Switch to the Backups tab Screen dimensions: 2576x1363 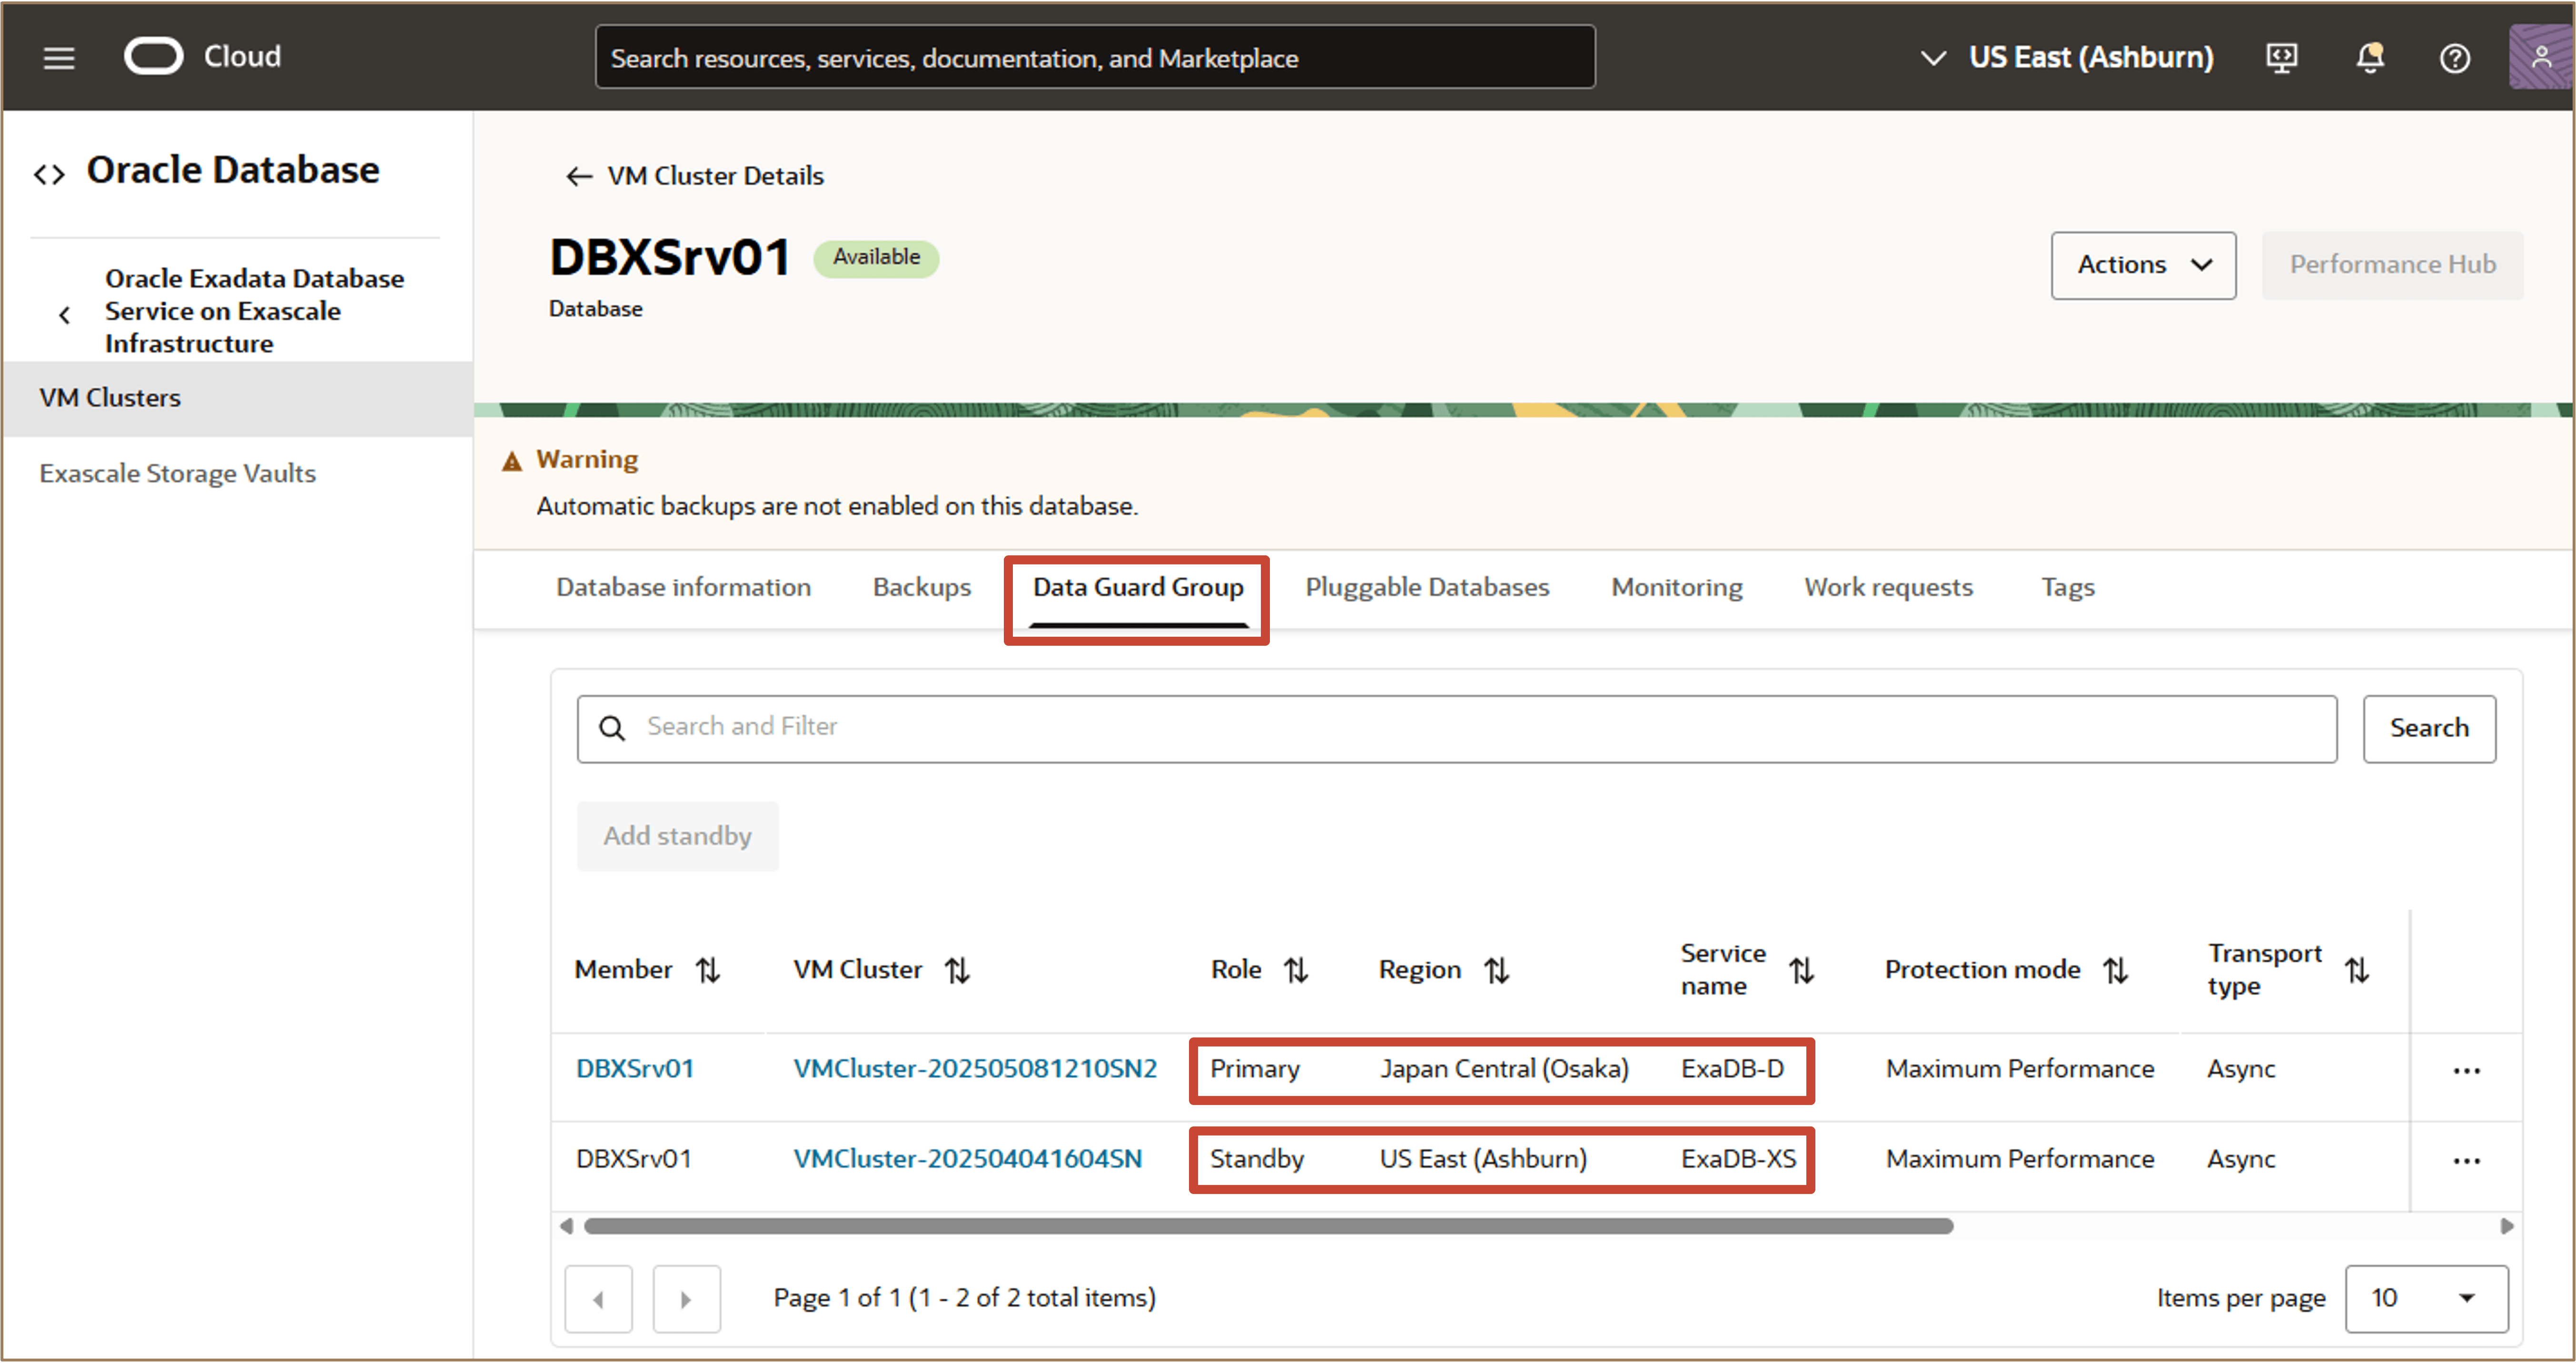coord(921,587)
